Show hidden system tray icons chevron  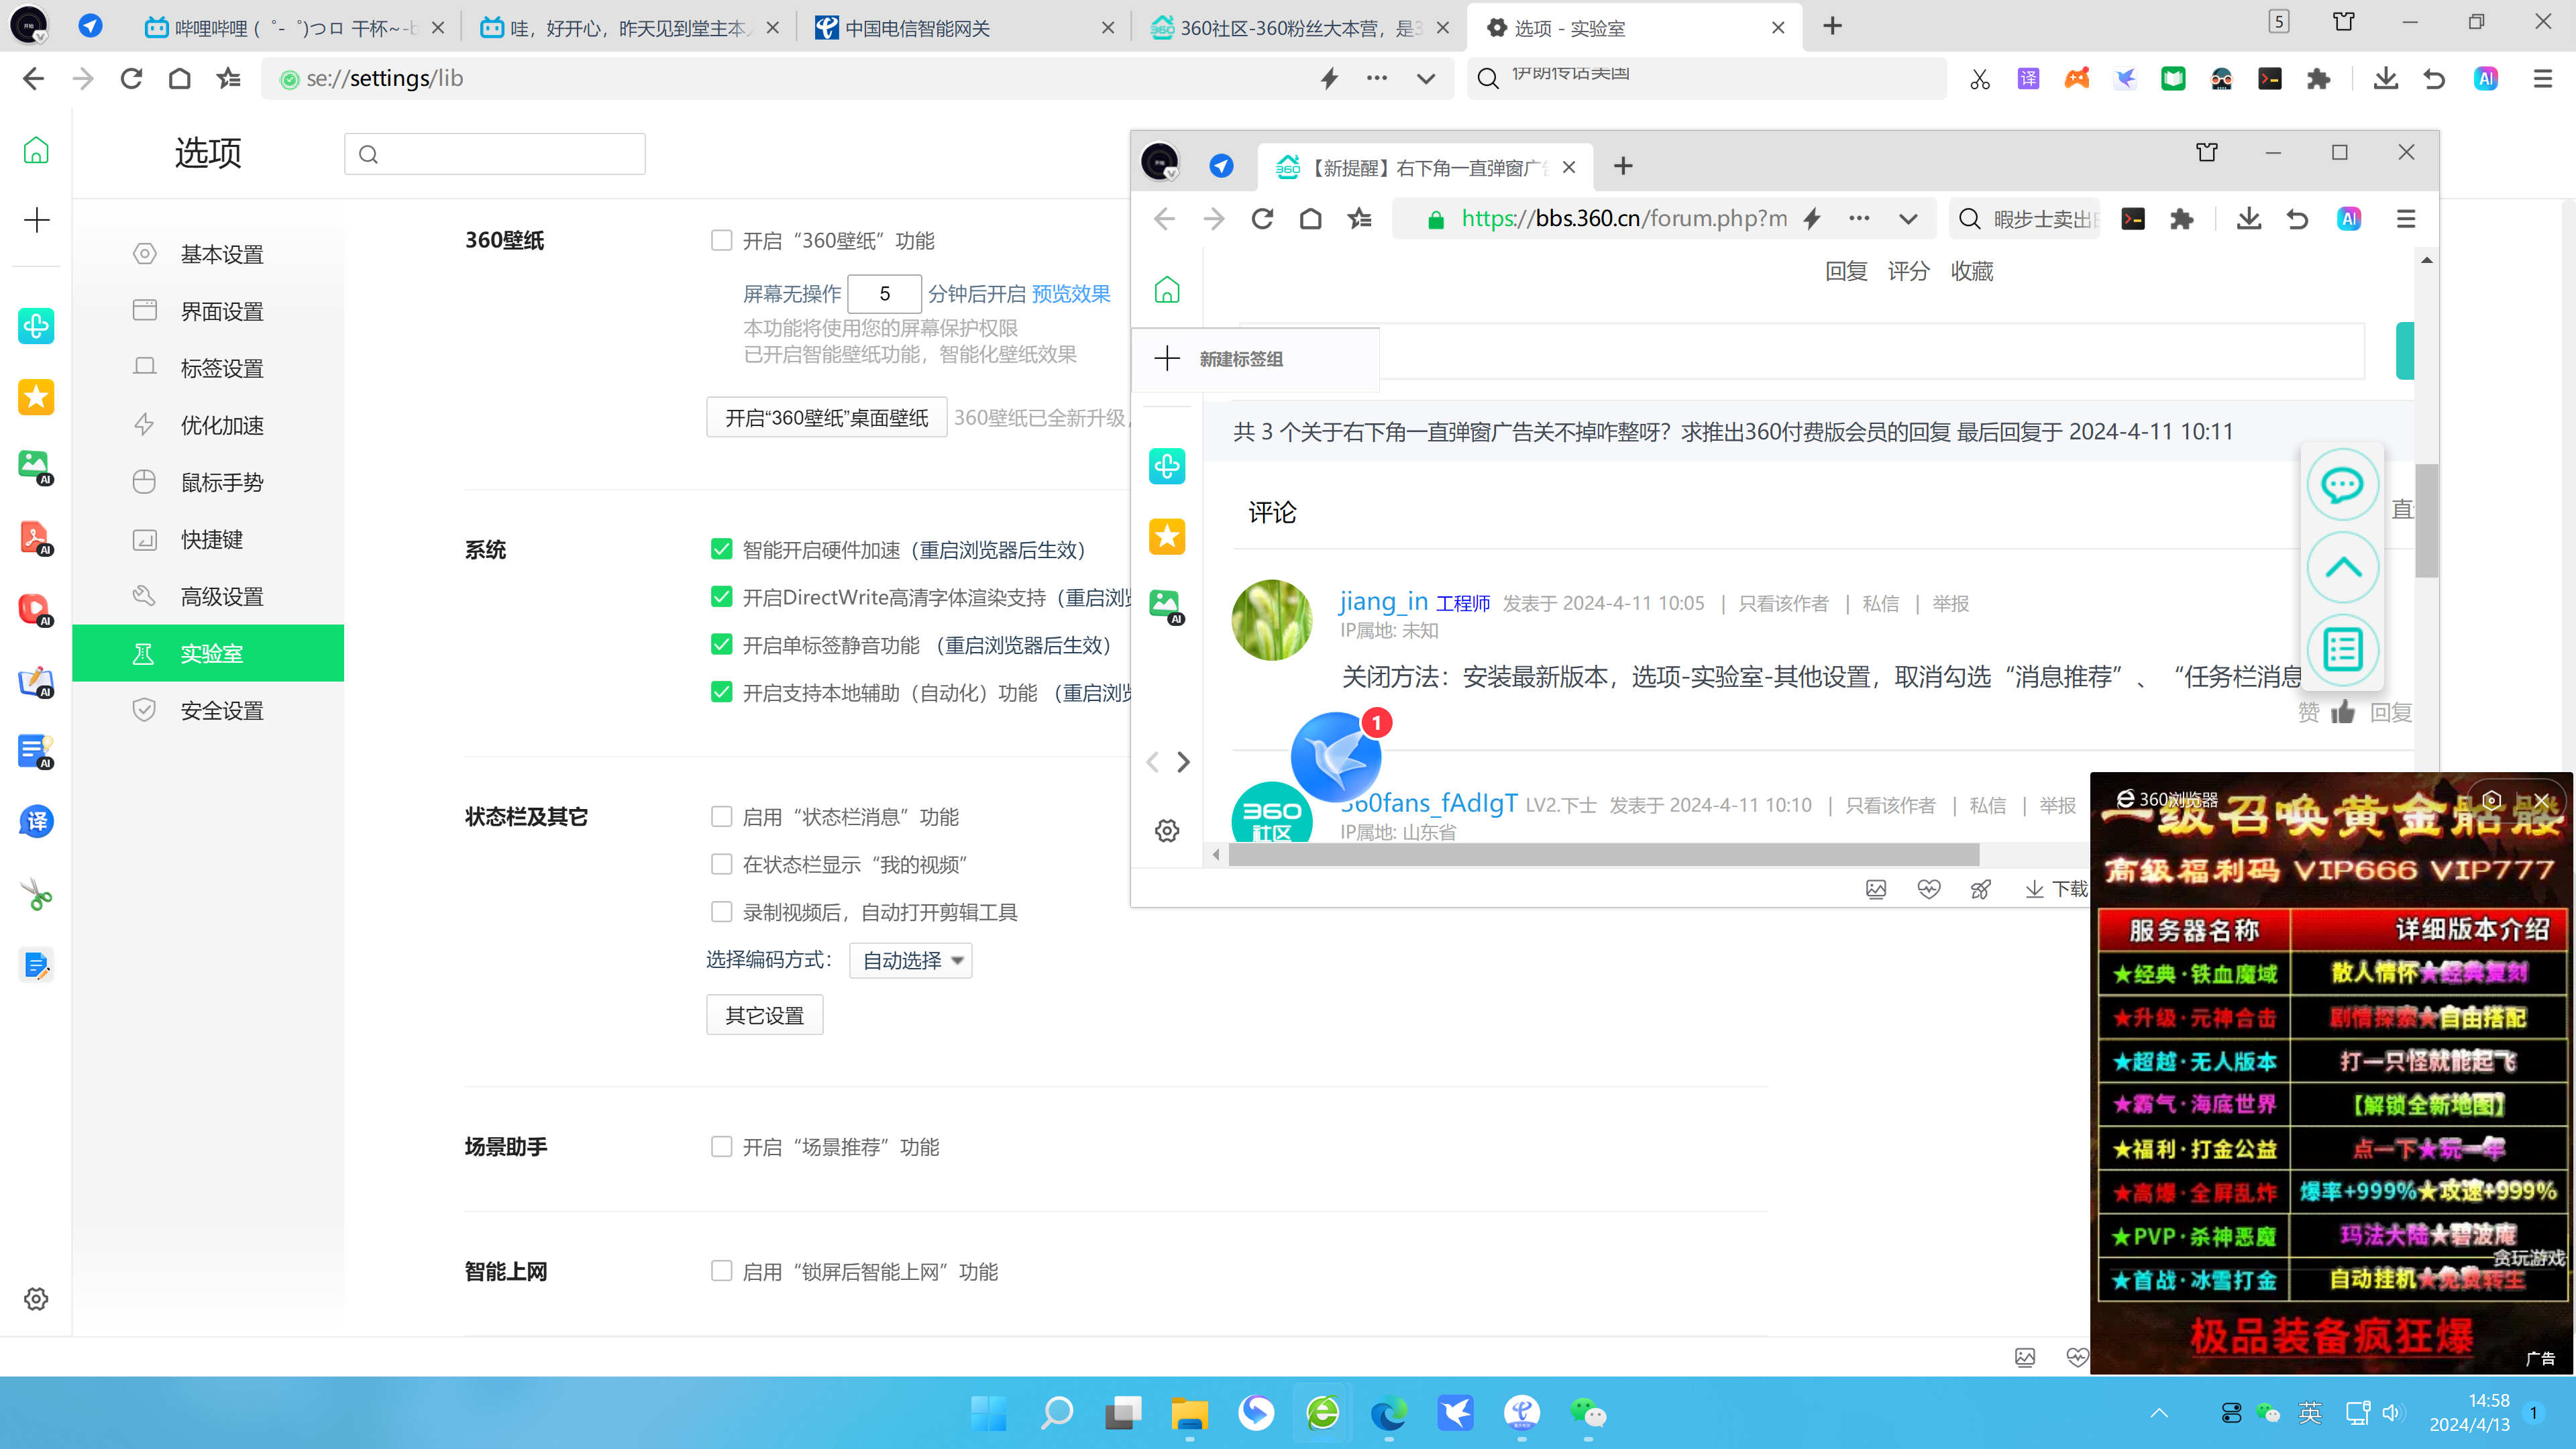(2160, 1413)
